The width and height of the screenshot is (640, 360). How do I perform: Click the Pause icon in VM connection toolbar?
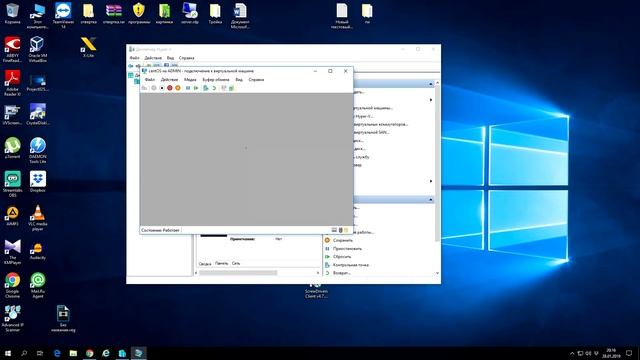[188, 88]
